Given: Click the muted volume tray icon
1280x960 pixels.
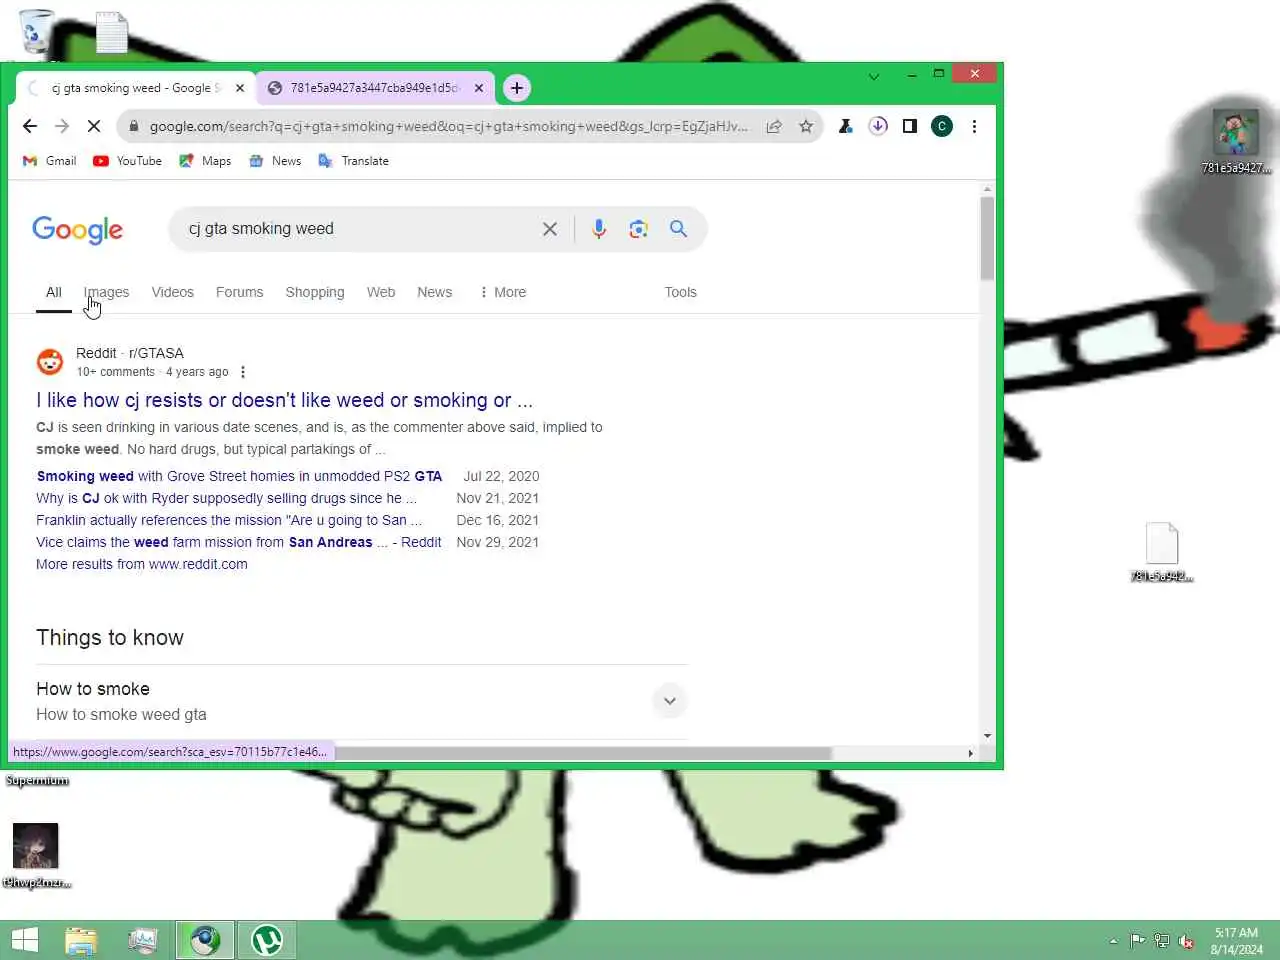Looking at the screenshot, I should (x=1186, y=941).
